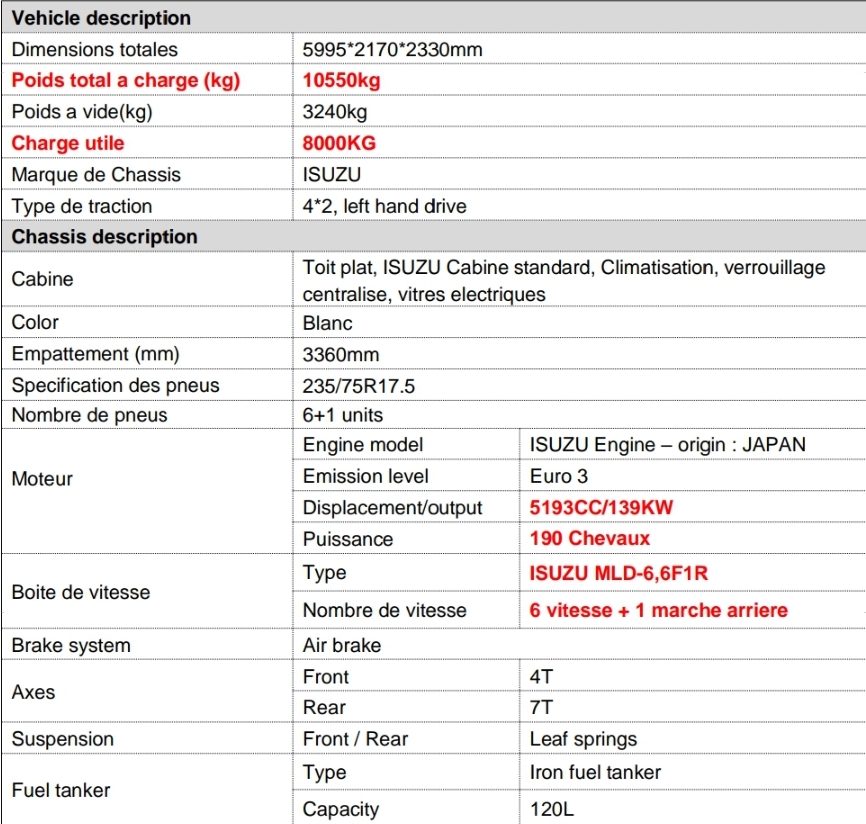Viewport: 866px width, 824px height.
Task: Select the value 'Iron fuel tanker'
Action: point(595,773)
